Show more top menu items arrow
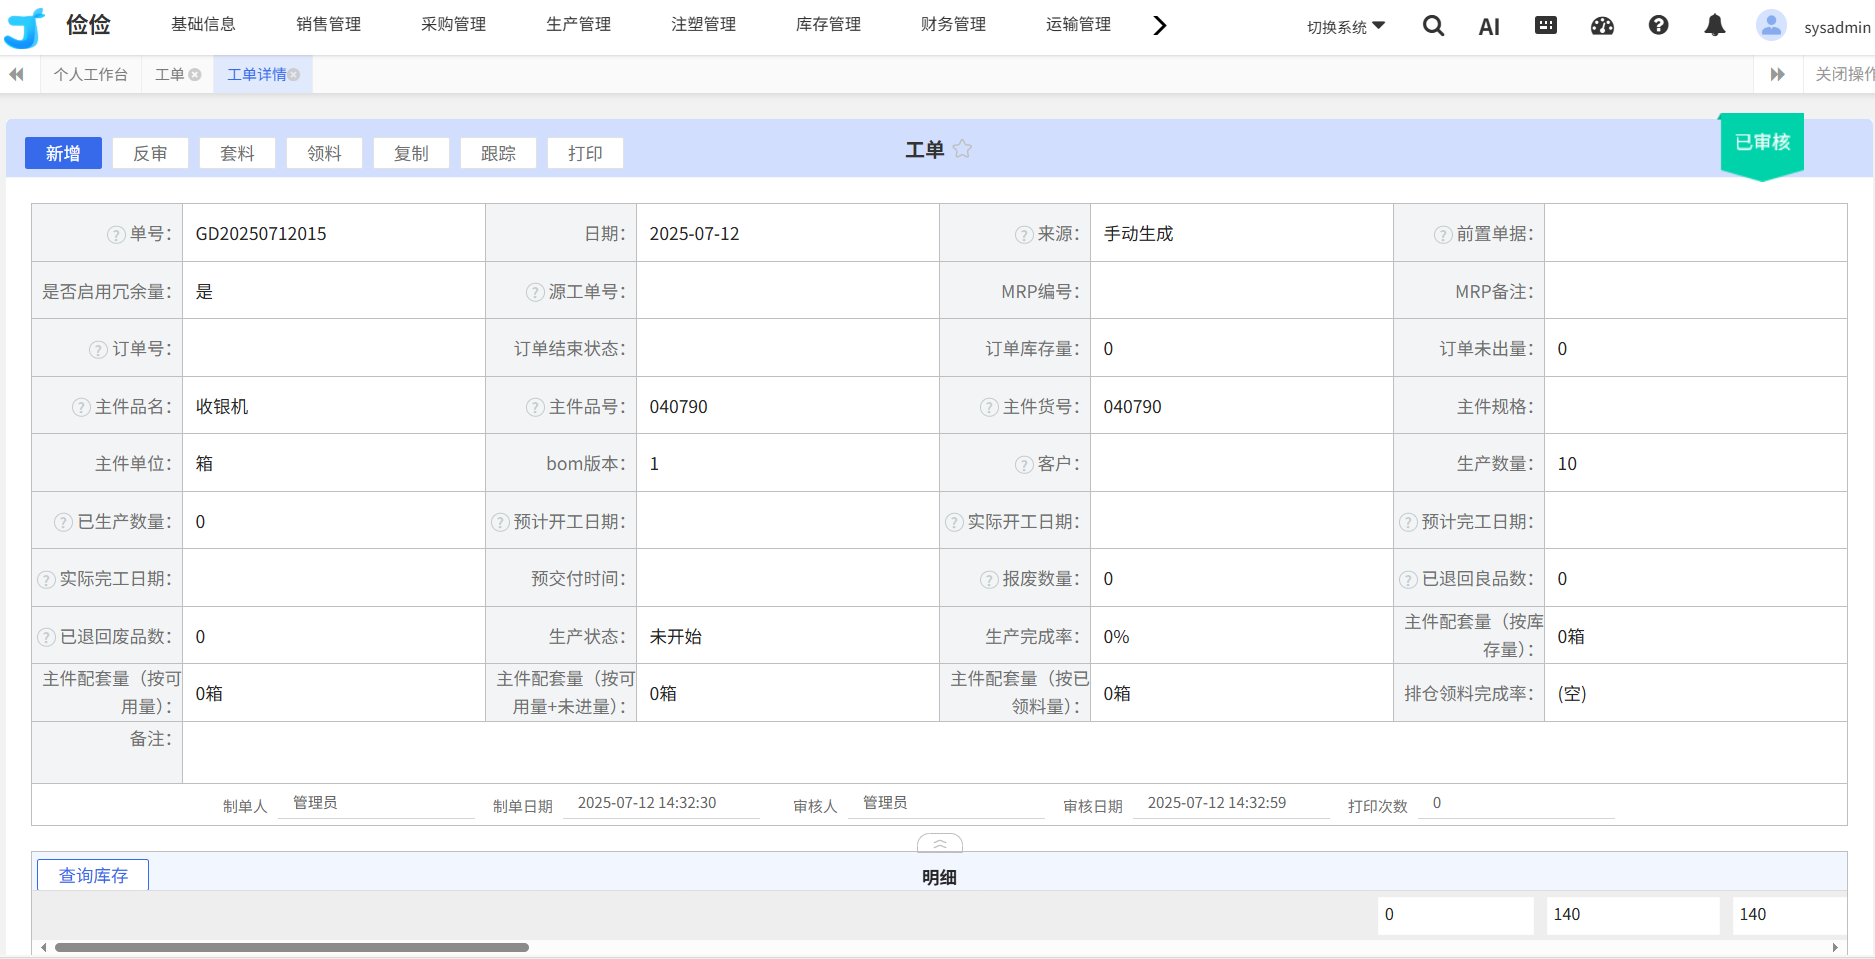The image size is (1875, 959). click(1159, 26)
